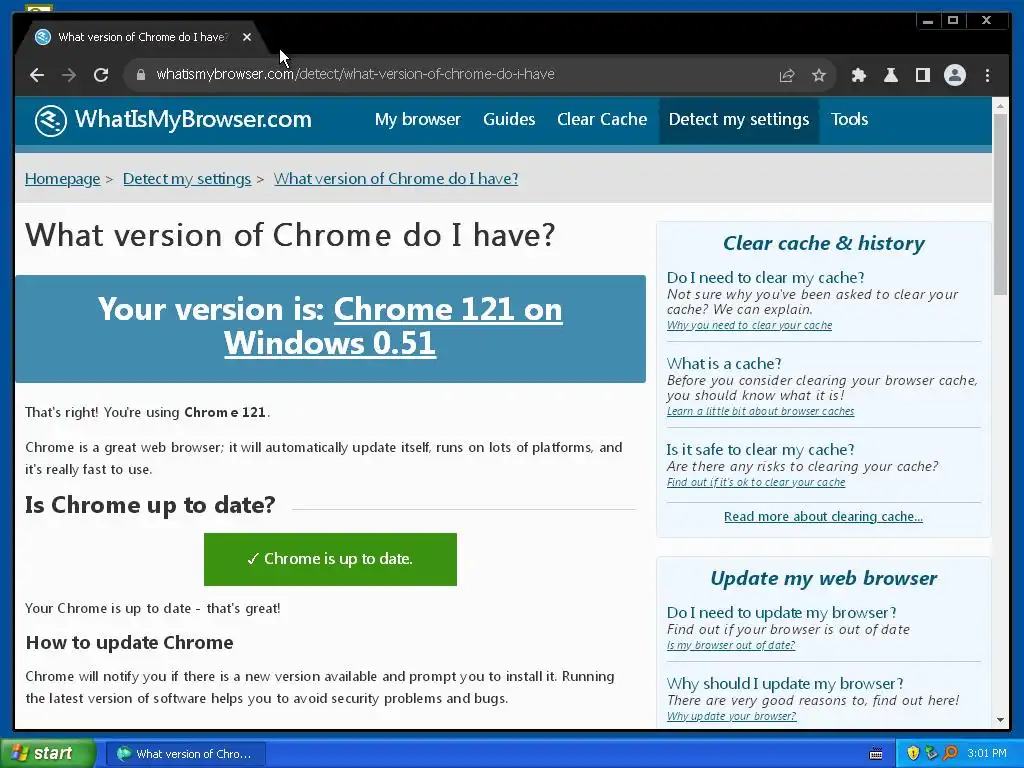The width and height of the screenshot is (1024, 768).
Task: Open the 'Detect my settings' nav item
Action: (x=739, y=120)
